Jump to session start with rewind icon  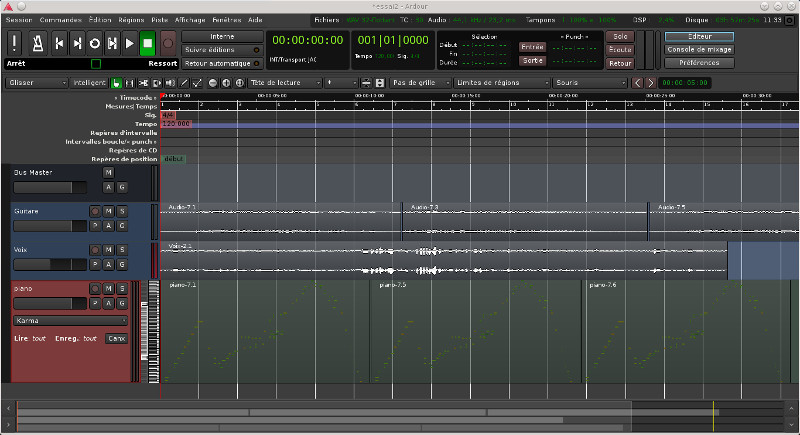click(x=59, y=43)
